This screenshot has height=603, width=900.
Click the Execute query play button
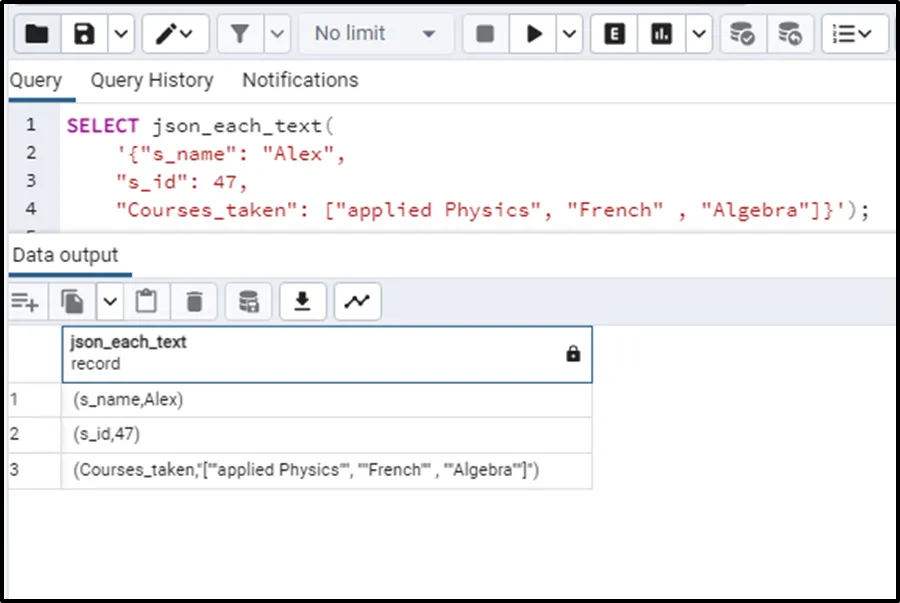[x=534, y=34]
